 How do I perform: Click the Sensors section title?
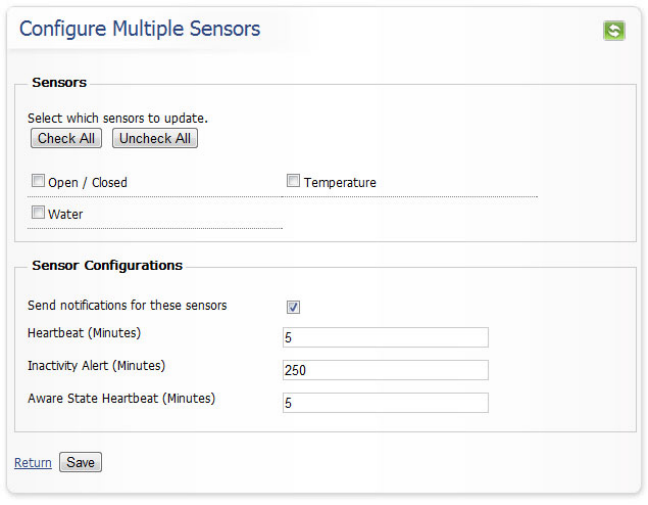tap(59, 83)
